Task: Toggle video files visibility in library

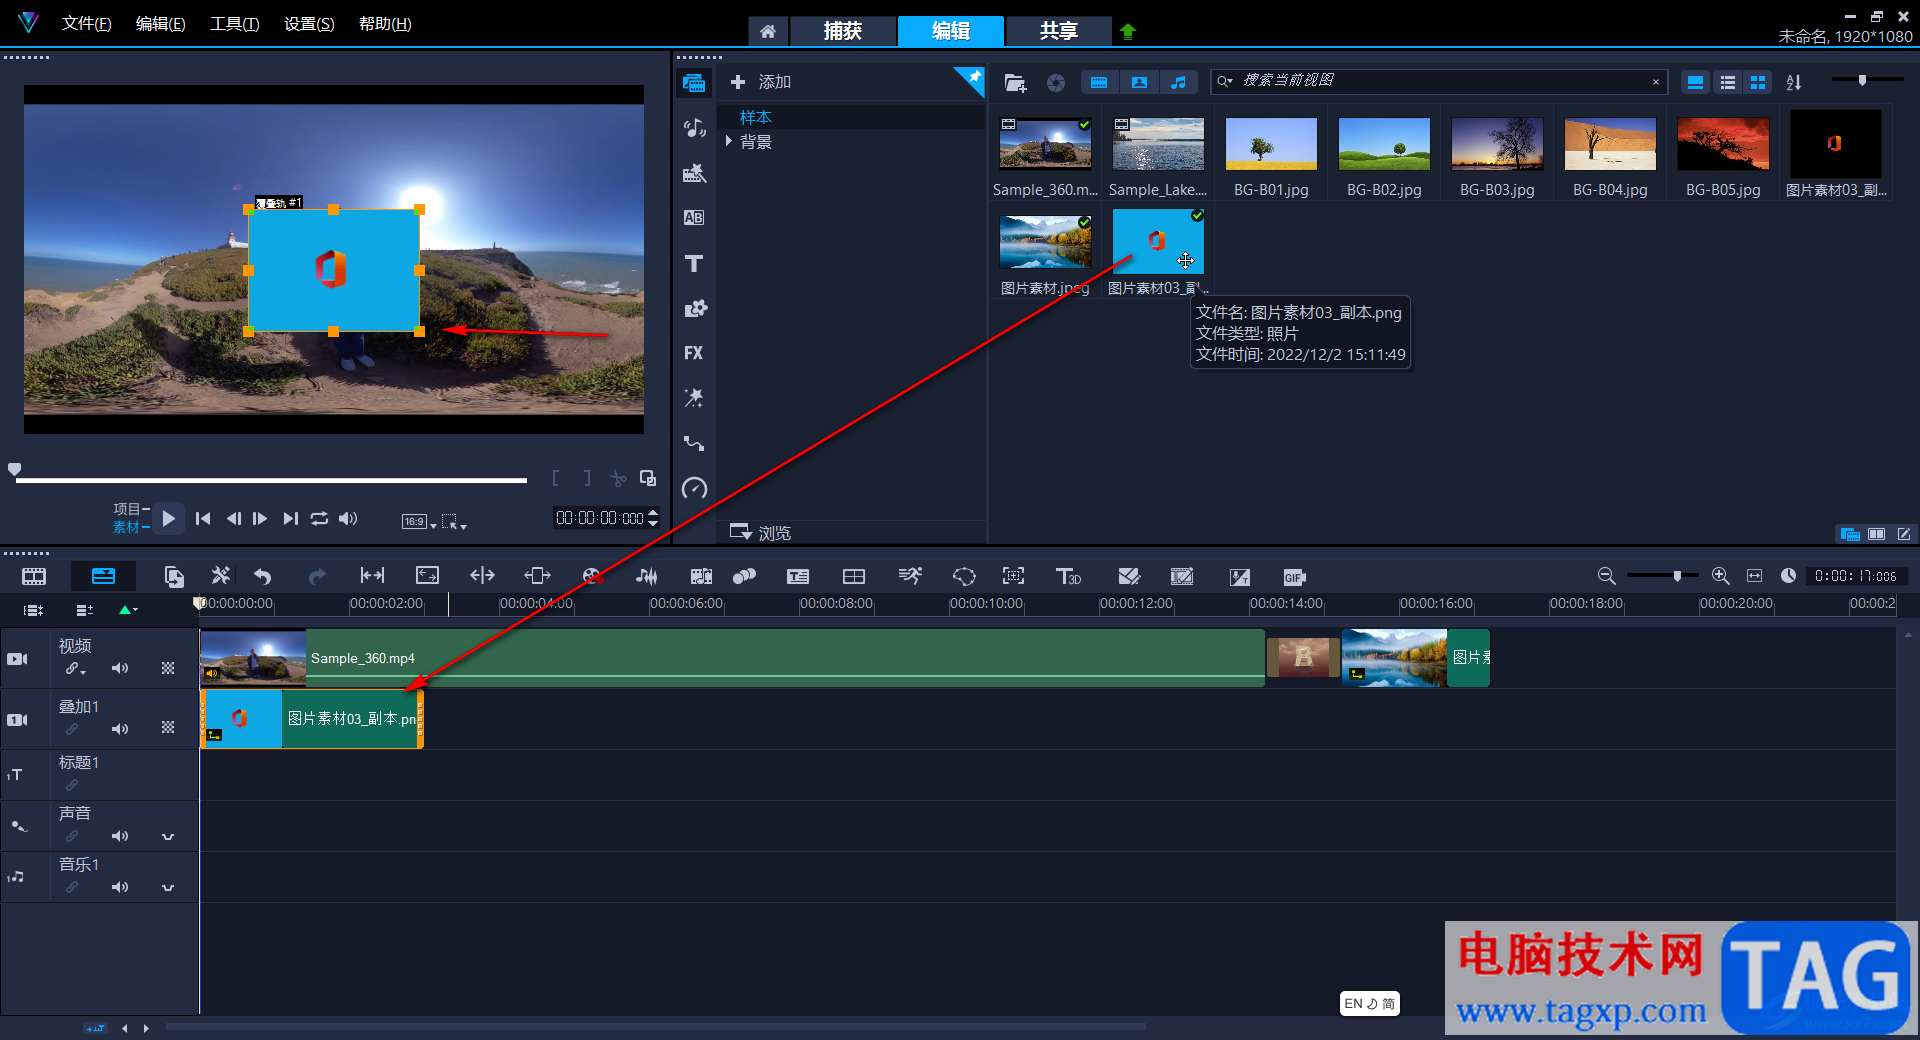Action: [x=1099, y=83]
